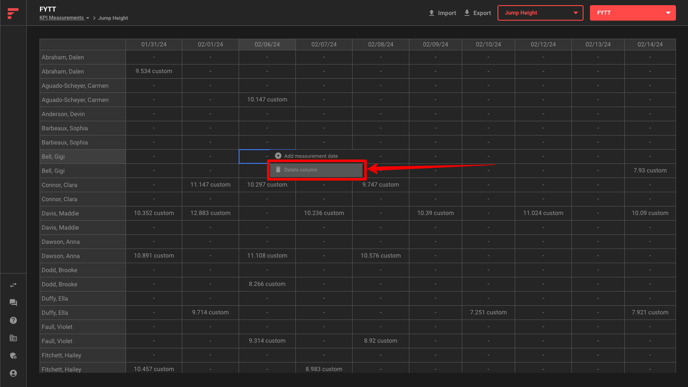Select the 02/08/24 column header
688x387 pixels.
380,44
